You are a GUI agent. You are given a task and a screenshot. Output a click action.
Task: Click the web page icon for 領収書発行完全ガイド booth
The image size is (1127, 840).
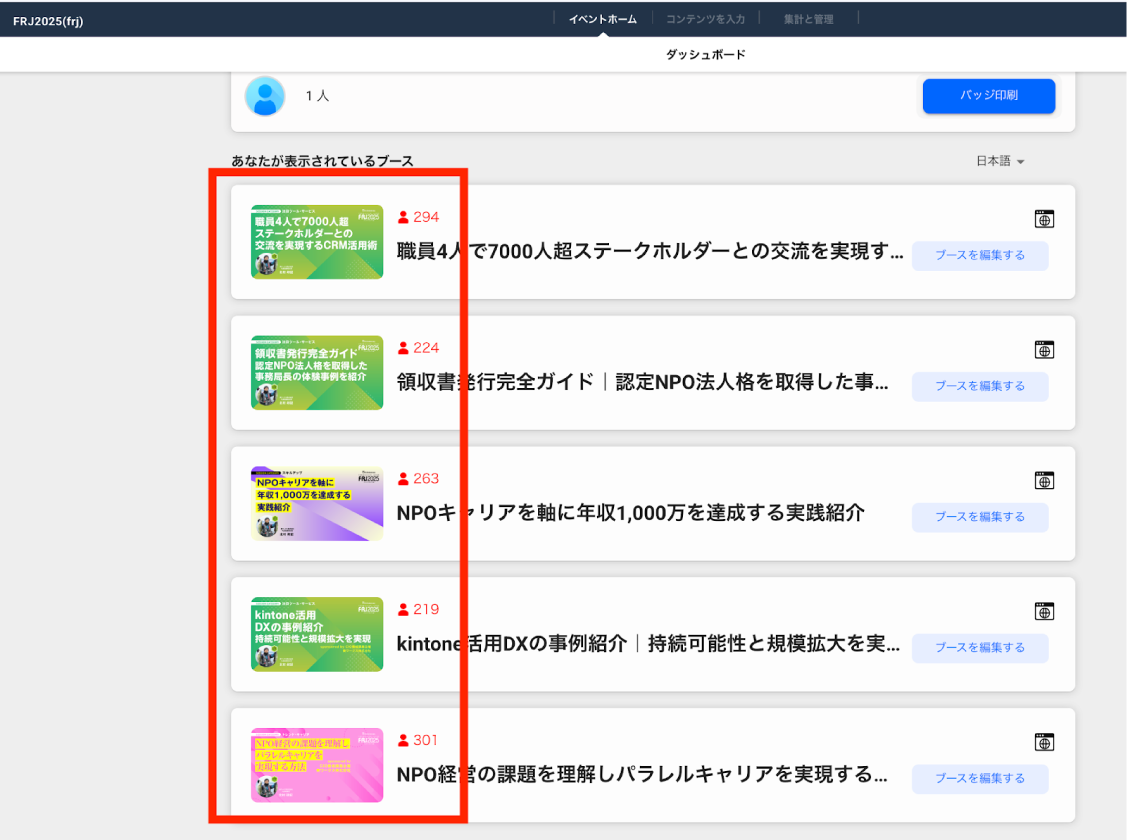[1044, 350]
